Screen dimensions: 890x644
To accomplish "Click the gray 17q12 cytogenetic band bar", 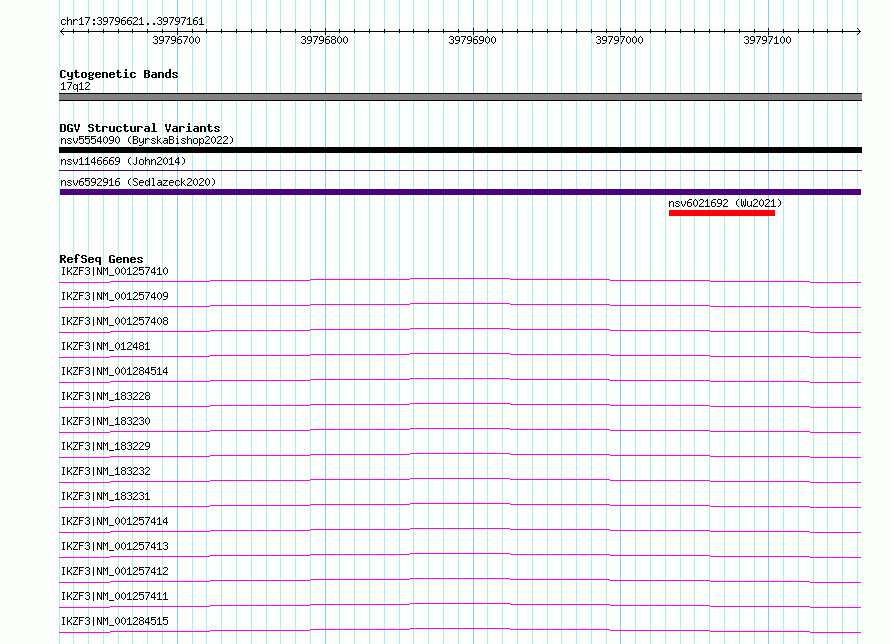I will 460,97.
